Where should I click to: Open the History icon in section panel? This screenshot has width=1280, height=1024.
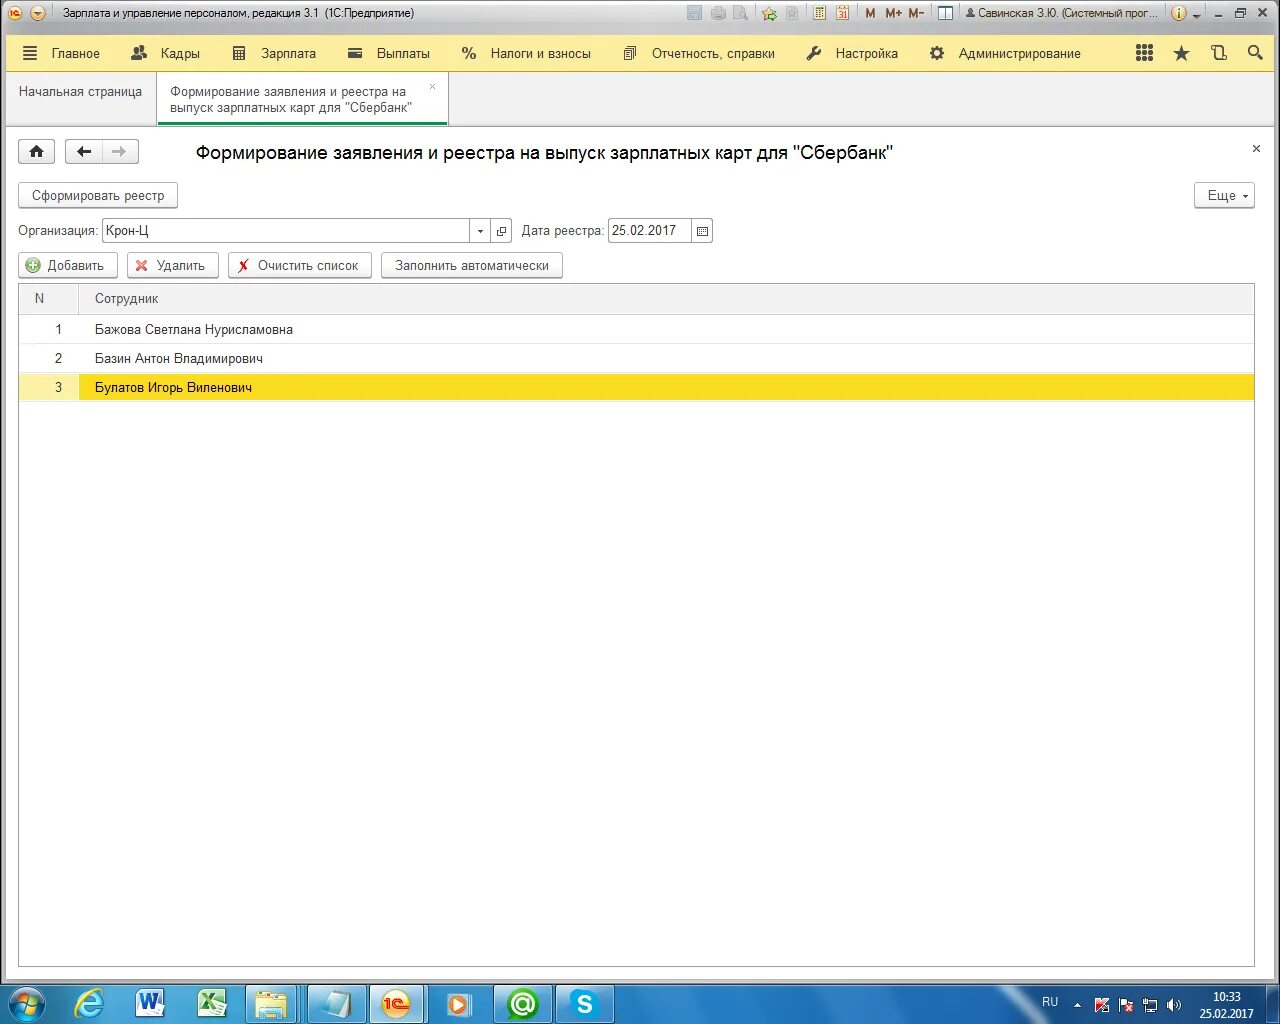[x=1218, y=53]
